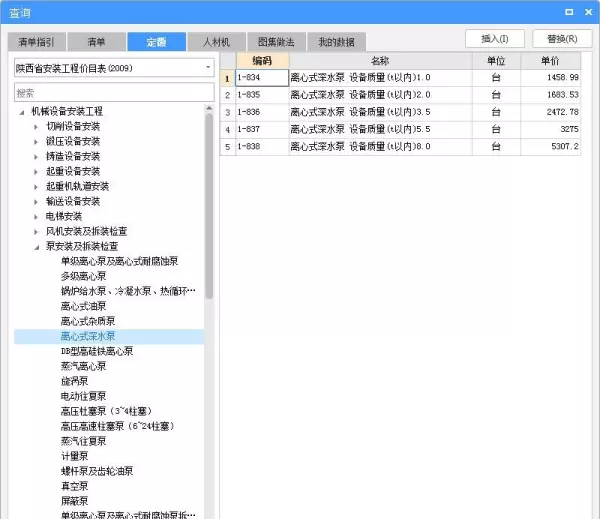
Task: Expand the 风机安装及拆装检查 node
Action: [36, 232]
